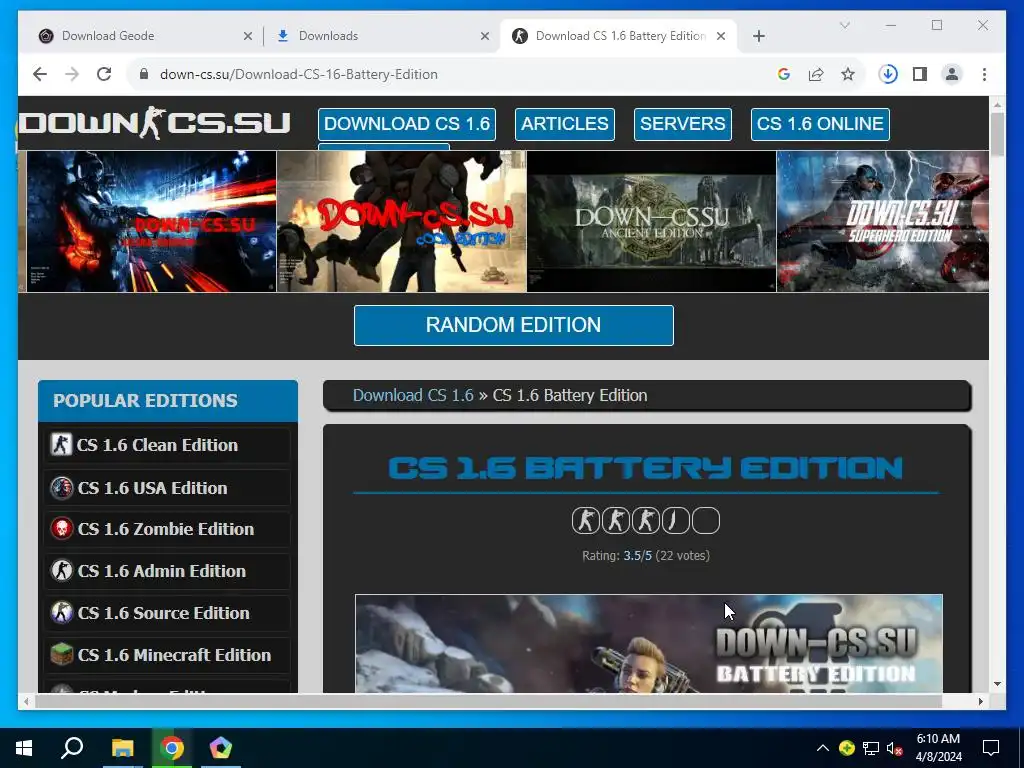Select the Download CS 1.6 Battery Edition tab
The image size is (1024, 768).
point(618,36)
